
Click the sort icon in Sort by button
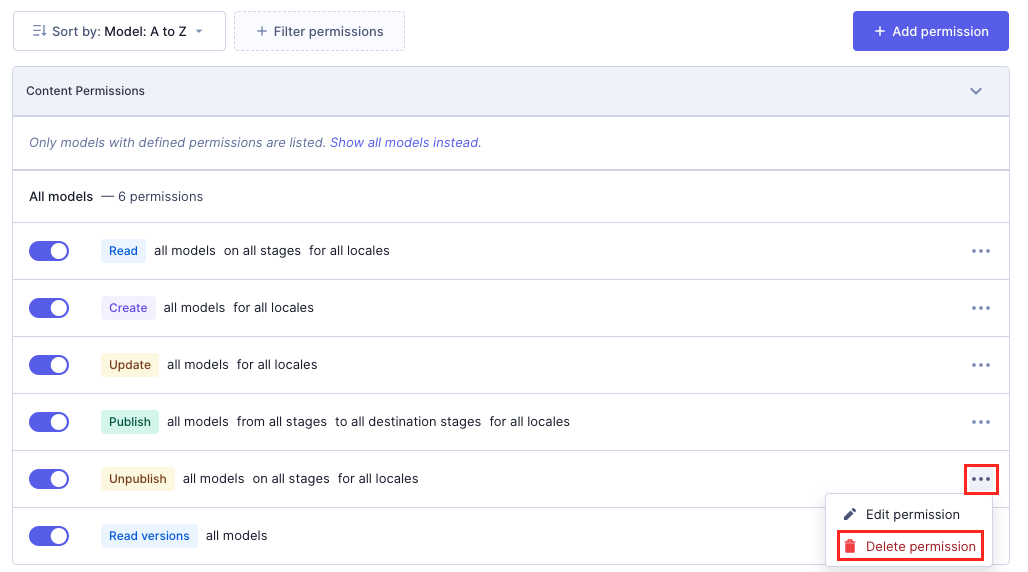click(x=39, y=31)
